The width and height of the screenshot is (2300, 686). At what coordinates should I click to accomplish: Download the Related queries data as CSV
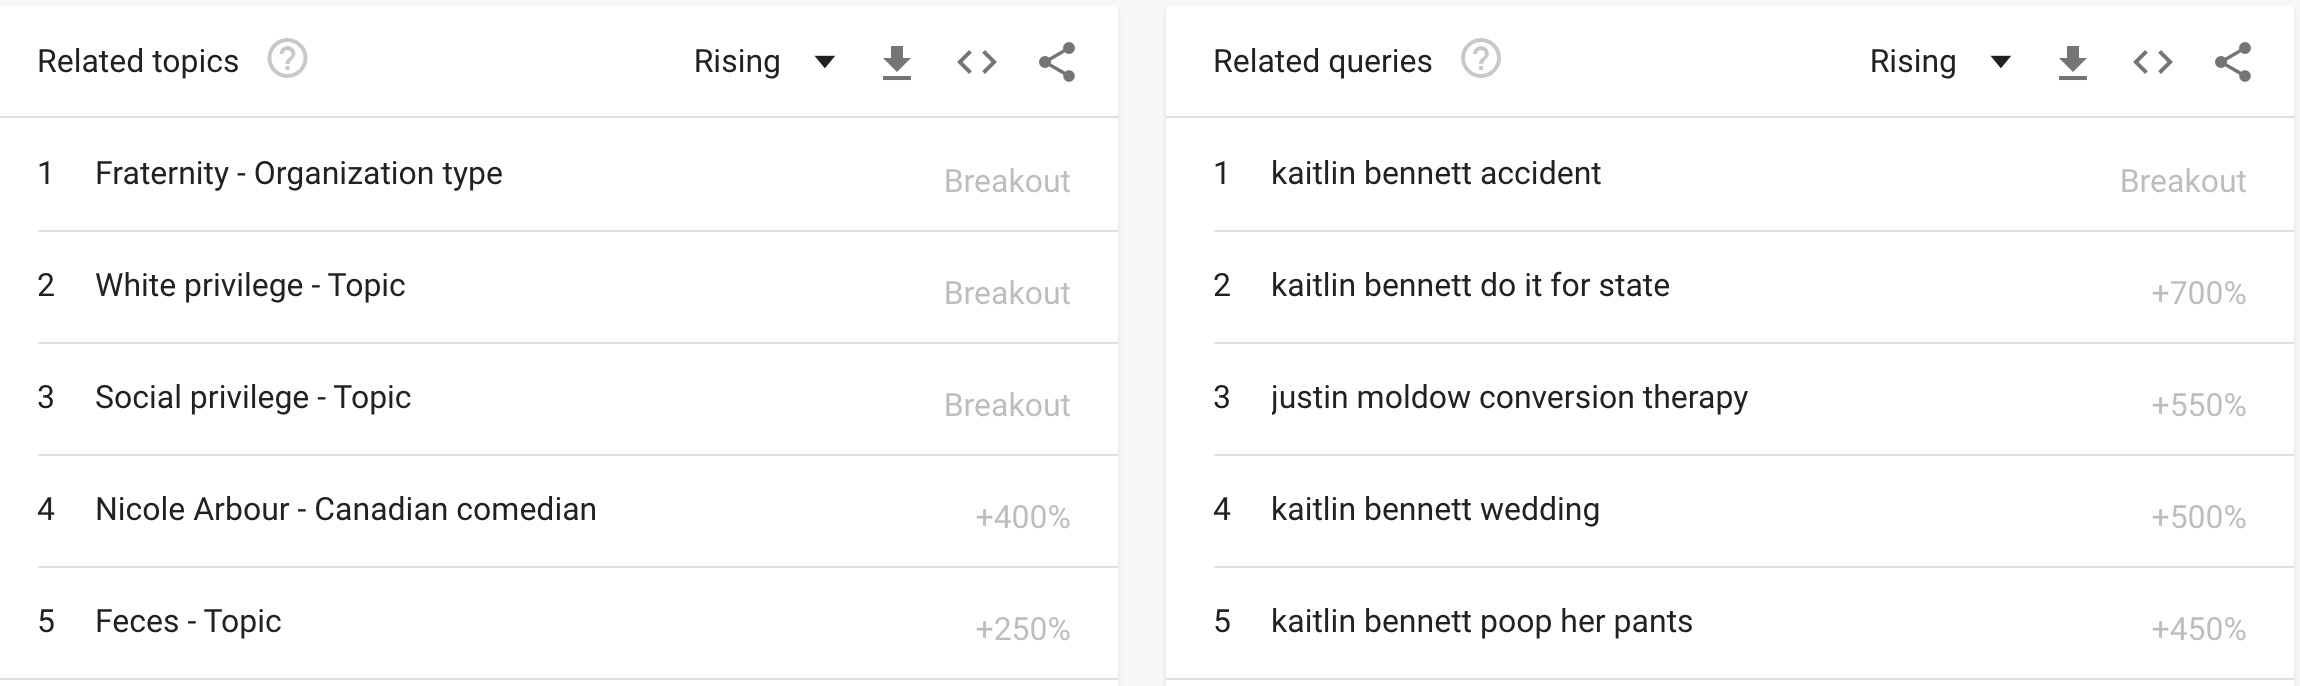point(2073,62)
